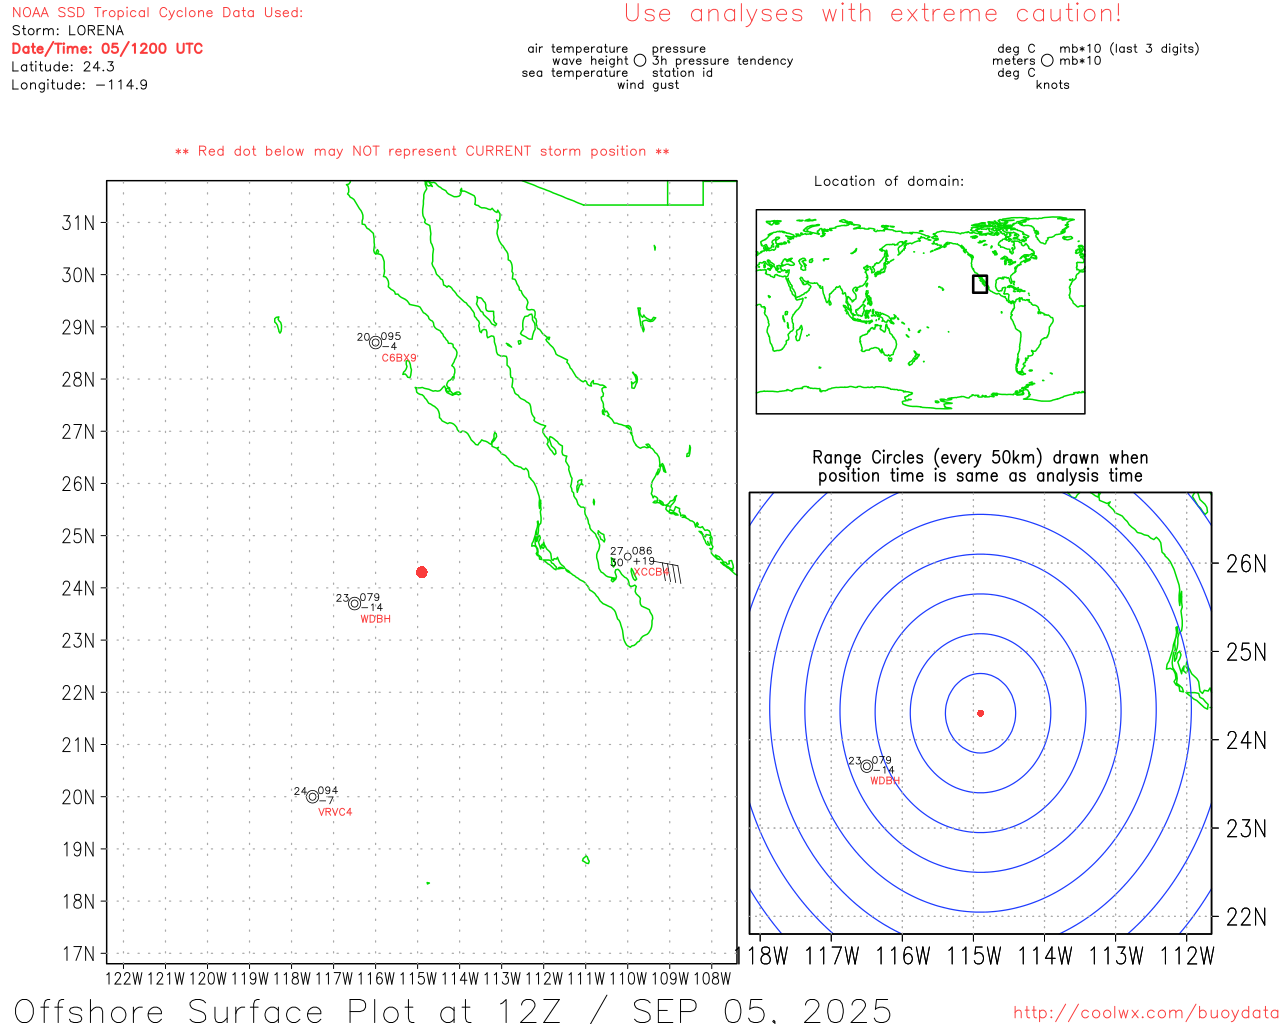Click the red 'may NOT represent CURRENT storm position' warning
Screen dimensions: 1280x1024
pos(422,151)
